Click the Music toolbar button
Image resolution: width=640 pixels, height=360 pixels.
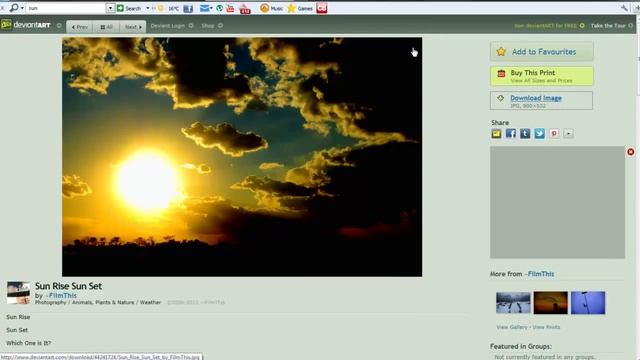271,8
